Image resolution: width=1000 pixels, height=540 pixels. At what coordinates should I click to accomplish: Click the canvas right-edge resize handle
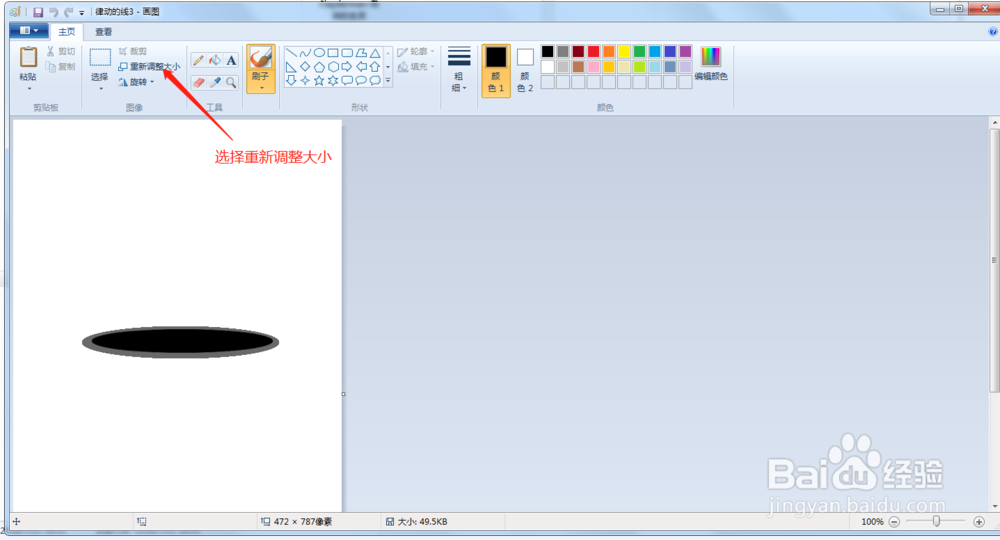[343, 394]
